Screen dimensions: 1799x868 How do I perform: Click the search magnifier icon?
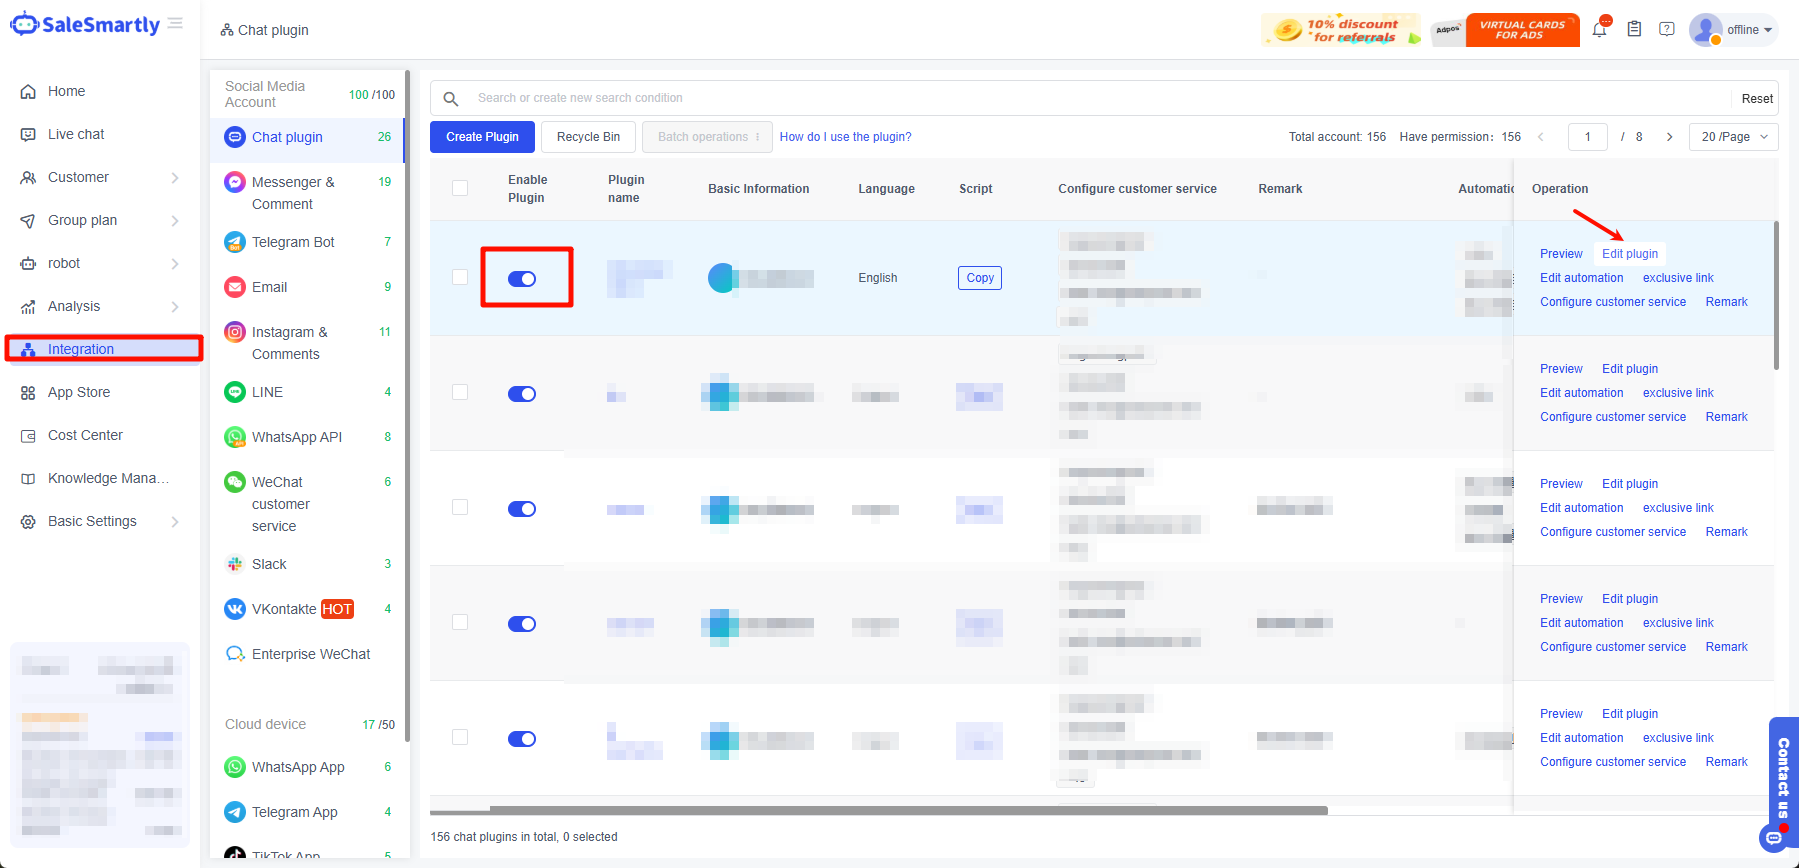pyautogui.click(x=451, y=98)
